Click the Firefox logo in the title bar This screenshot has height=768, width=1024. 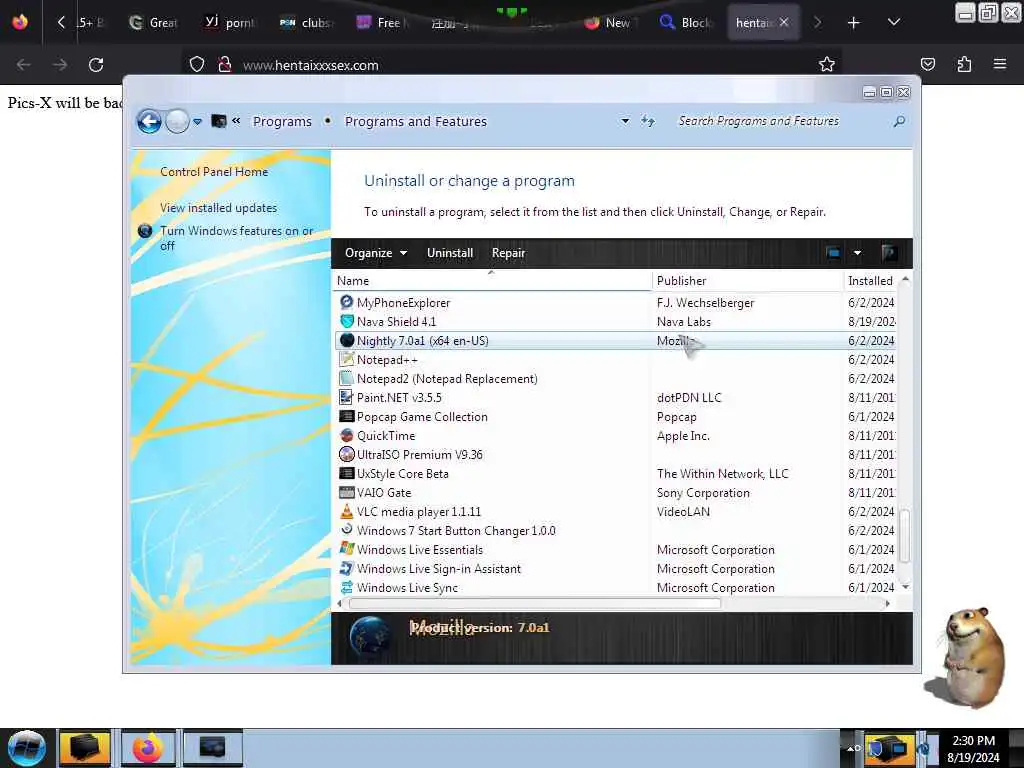[20, 22]
